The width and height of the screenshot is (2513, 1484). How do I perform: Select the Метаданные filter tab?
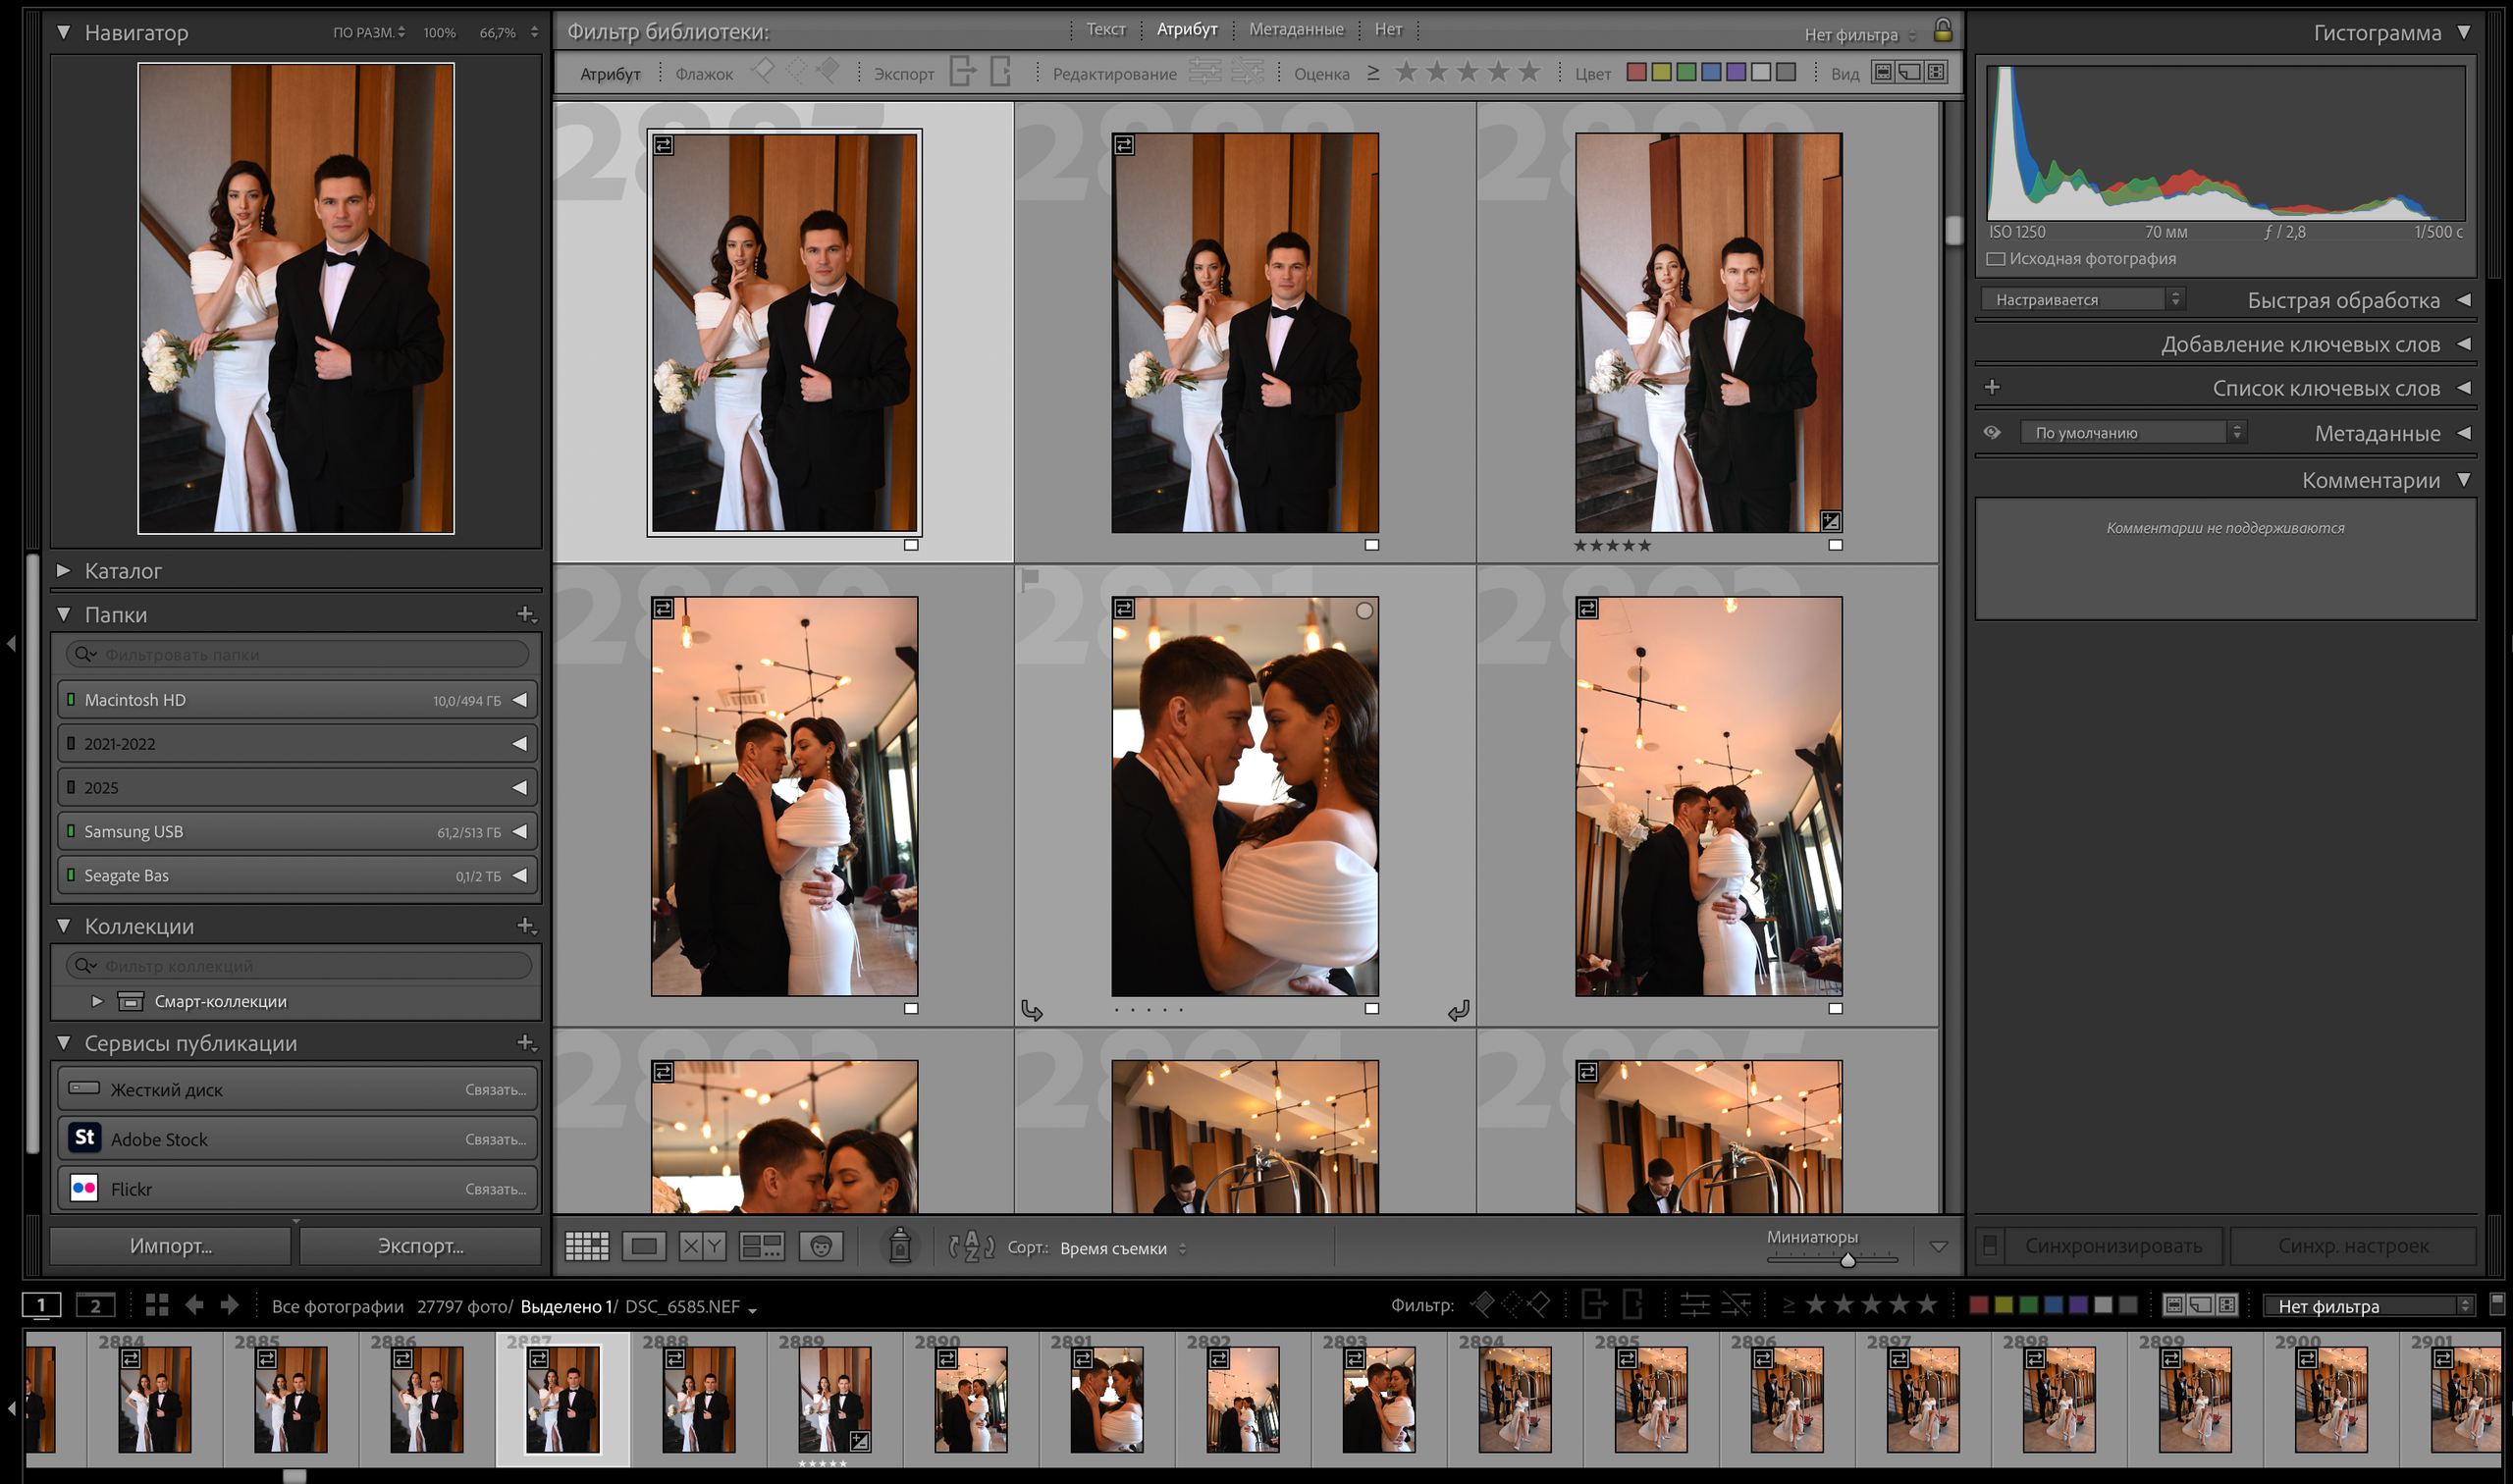[1295, 30]
